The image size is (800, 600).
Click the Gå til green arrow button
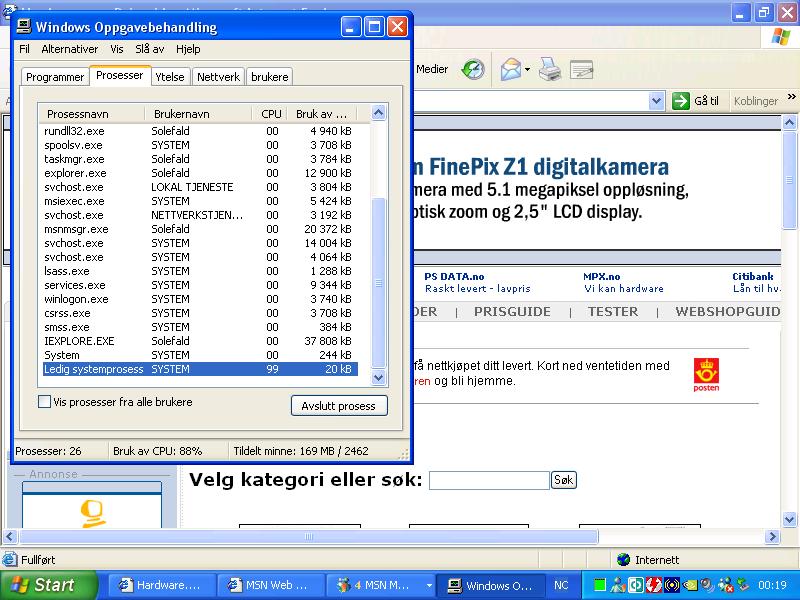coord(681,101)
